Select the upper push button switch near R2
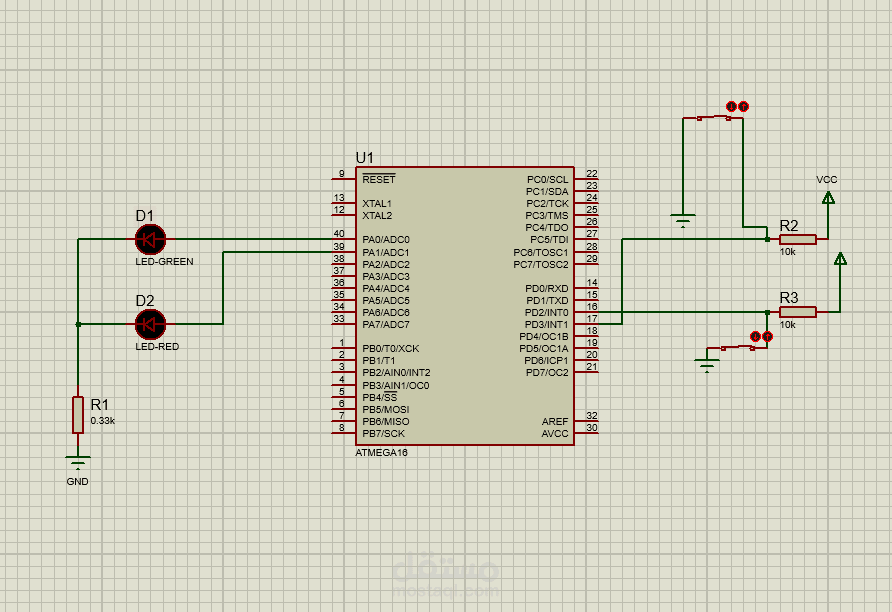 tap(714, 118)
